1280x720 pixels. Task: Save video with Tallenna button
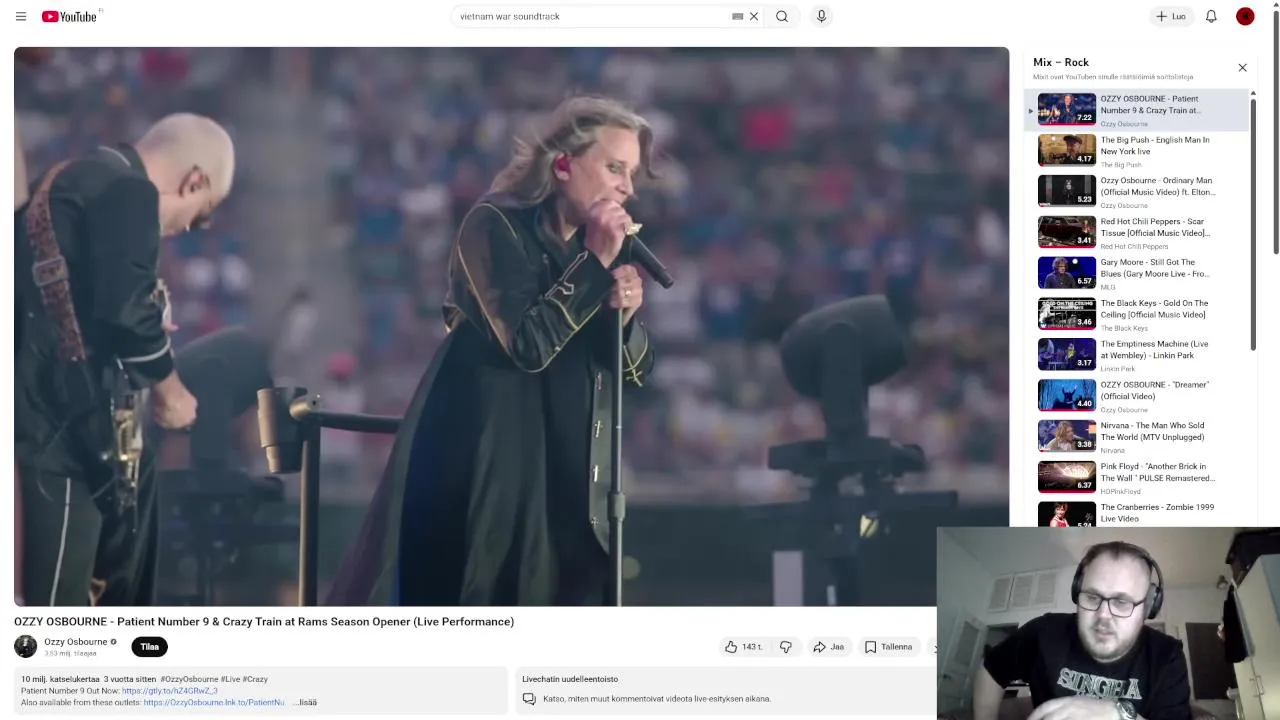coord(889,647)
